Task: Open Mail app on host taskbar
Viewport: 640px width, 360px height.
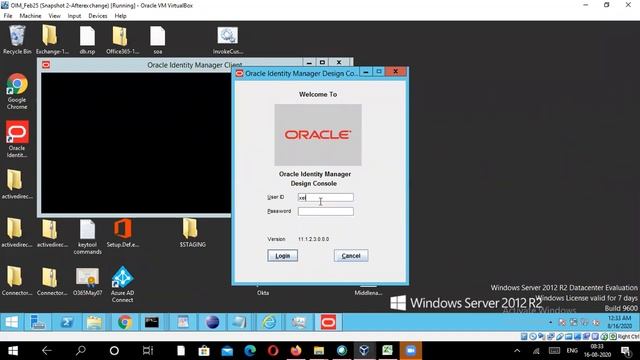Action: coord(227,351)
